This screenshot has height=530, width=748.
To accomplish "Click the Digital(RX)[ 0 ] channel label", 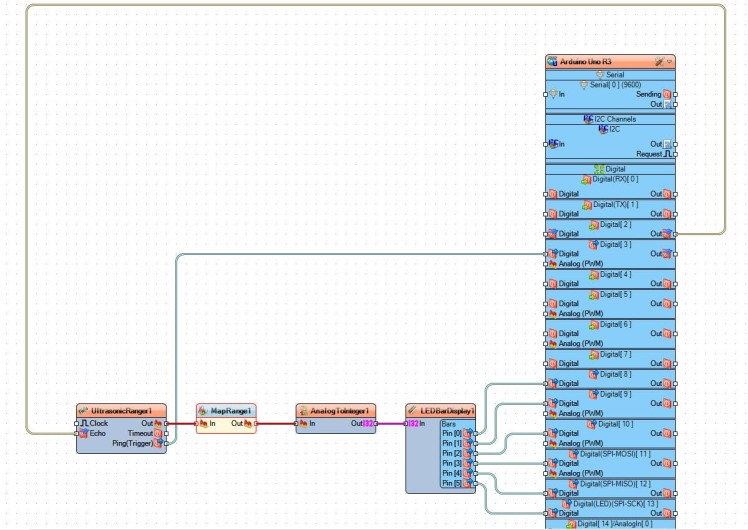I will coord(614,179).
